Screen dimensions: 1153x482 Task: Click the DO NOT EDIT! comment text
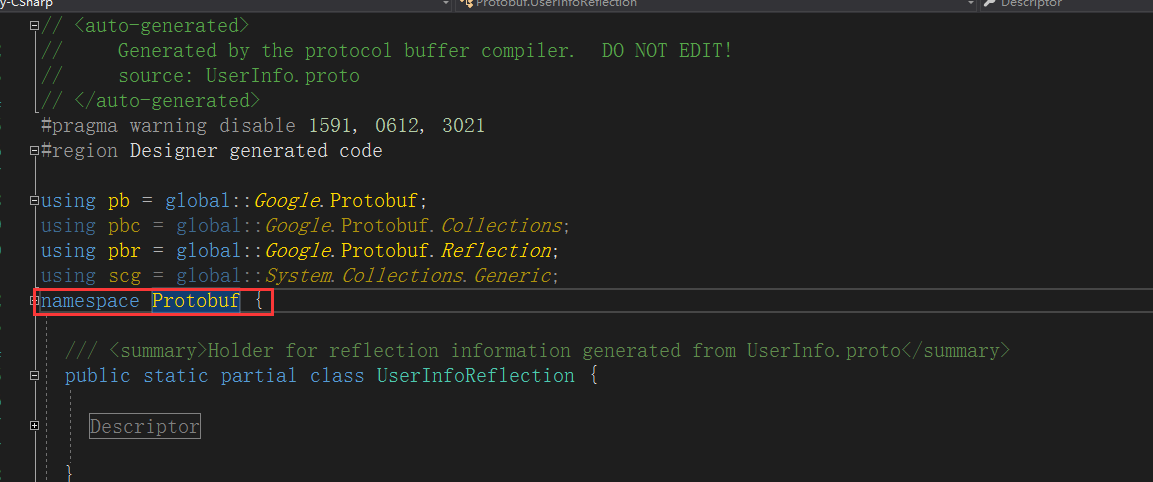pyautogui.click(x=667, y=51)
